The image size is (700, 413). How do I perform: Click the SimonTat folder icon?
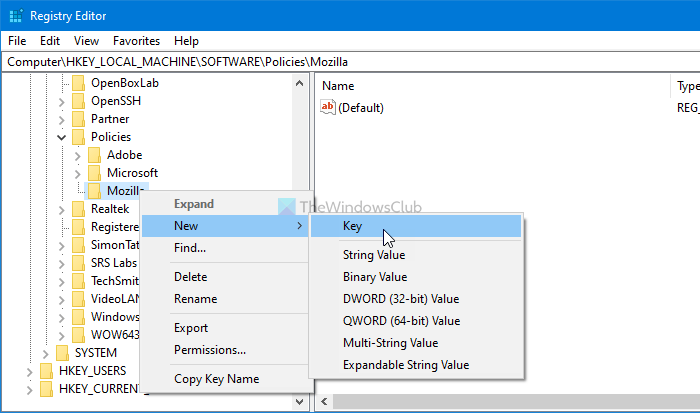coord(79,245)
